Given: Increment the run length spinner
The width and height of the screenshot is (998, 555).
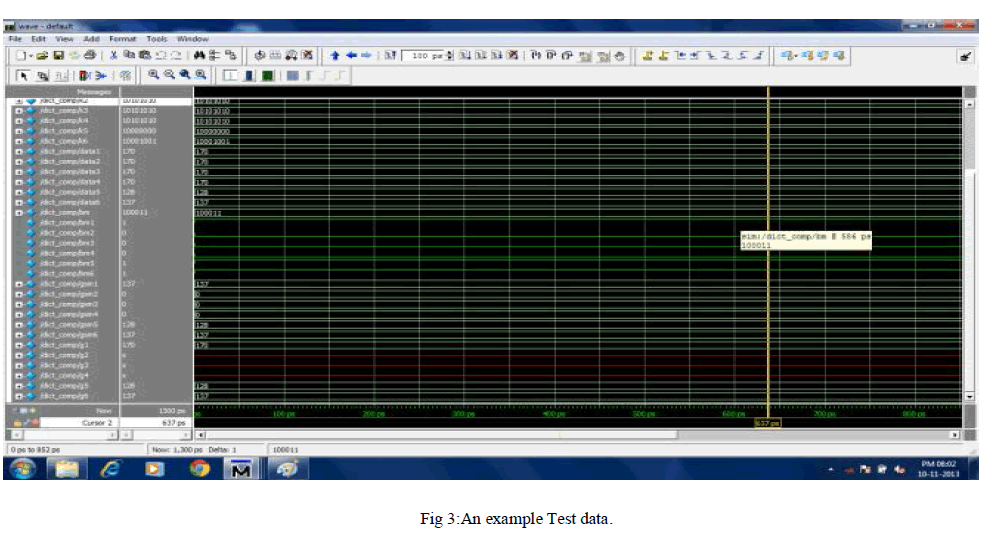Looking at the screenshot, I should coord(451,54).
